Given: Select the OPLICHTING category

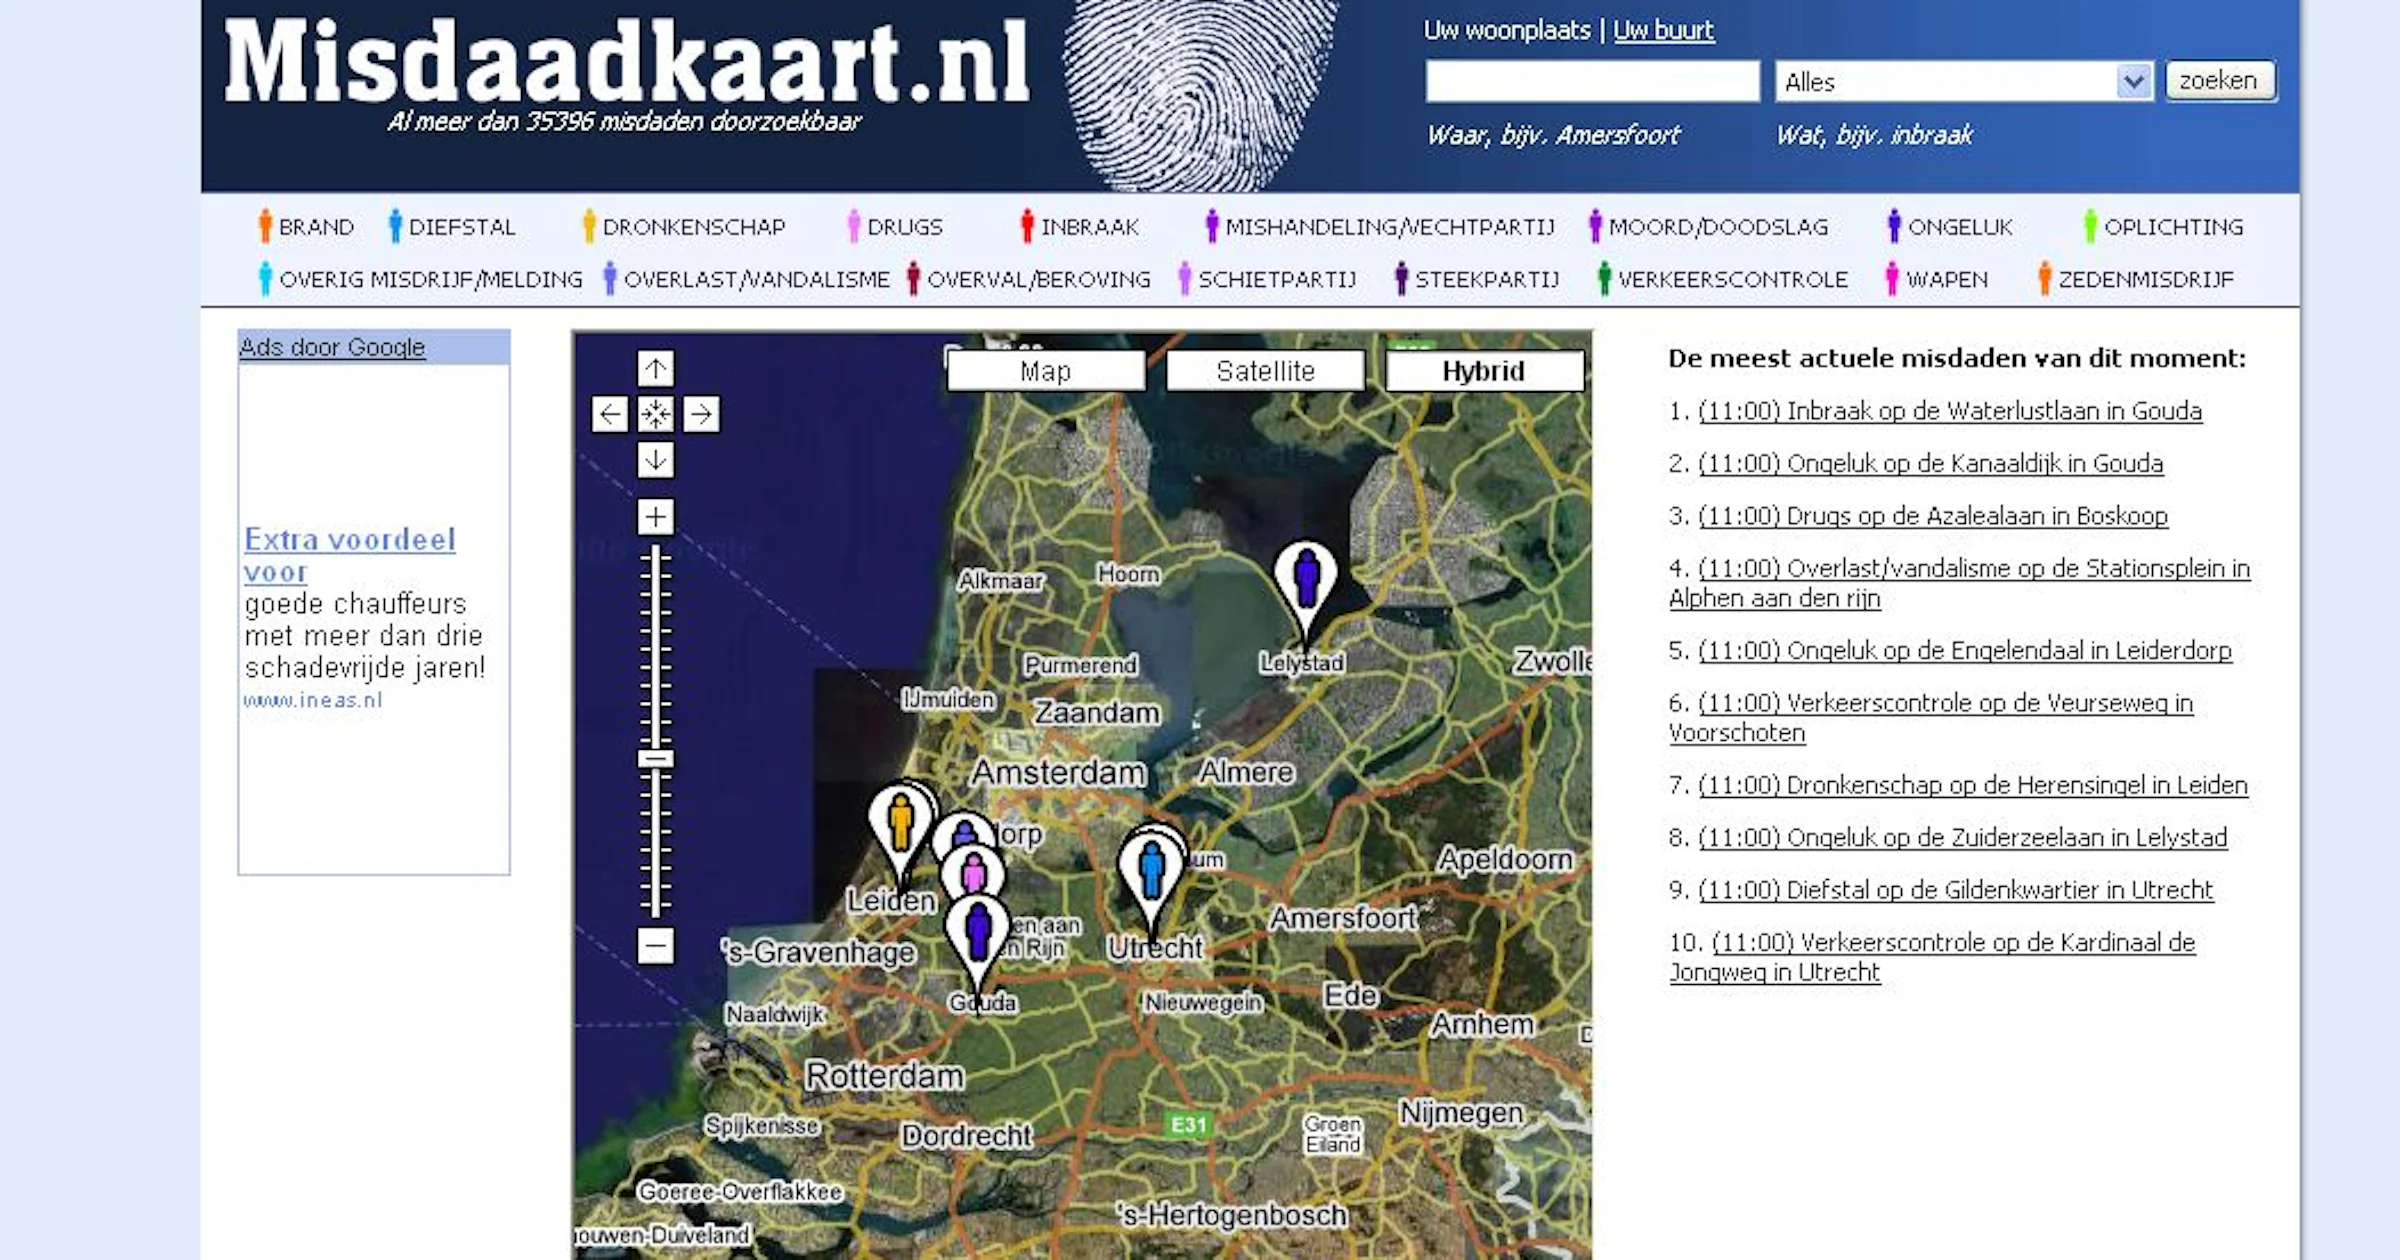Looking at the screenshot, I should click(x=2164, y=226).
